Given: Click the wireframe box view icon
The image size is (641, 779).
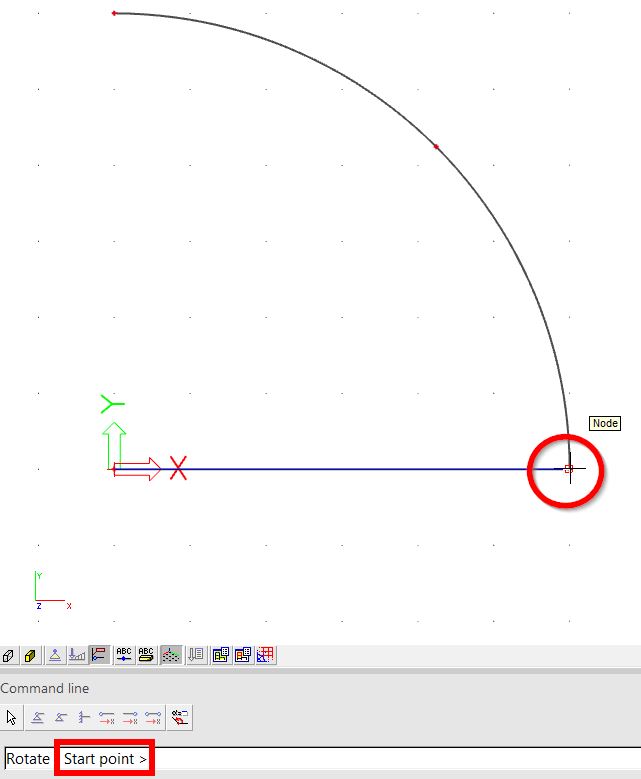Looking at the screenshot, I should coord(9,656).
